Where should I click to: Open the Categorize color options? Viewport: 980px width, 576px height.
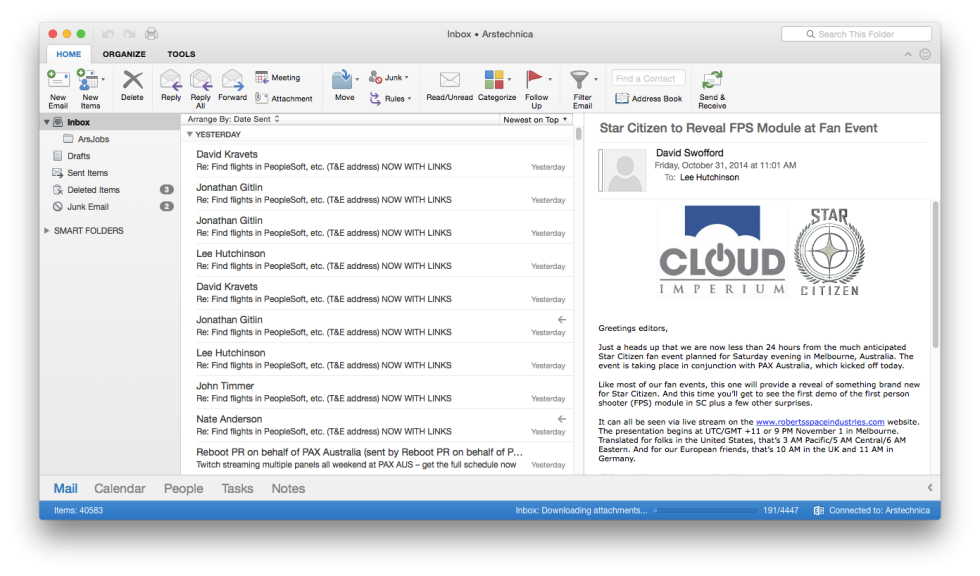(x=497, y=88)
